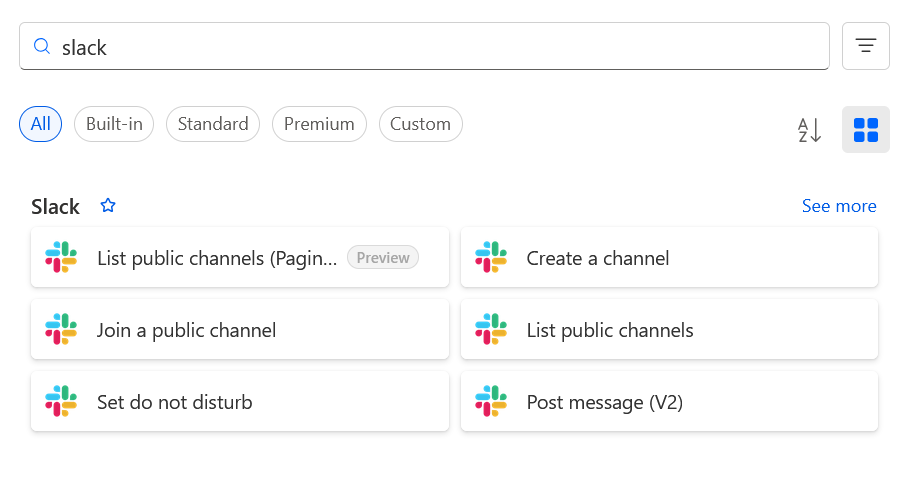Select the All filter pill
This screenshot has height=477, width=906.
[40, 124]
